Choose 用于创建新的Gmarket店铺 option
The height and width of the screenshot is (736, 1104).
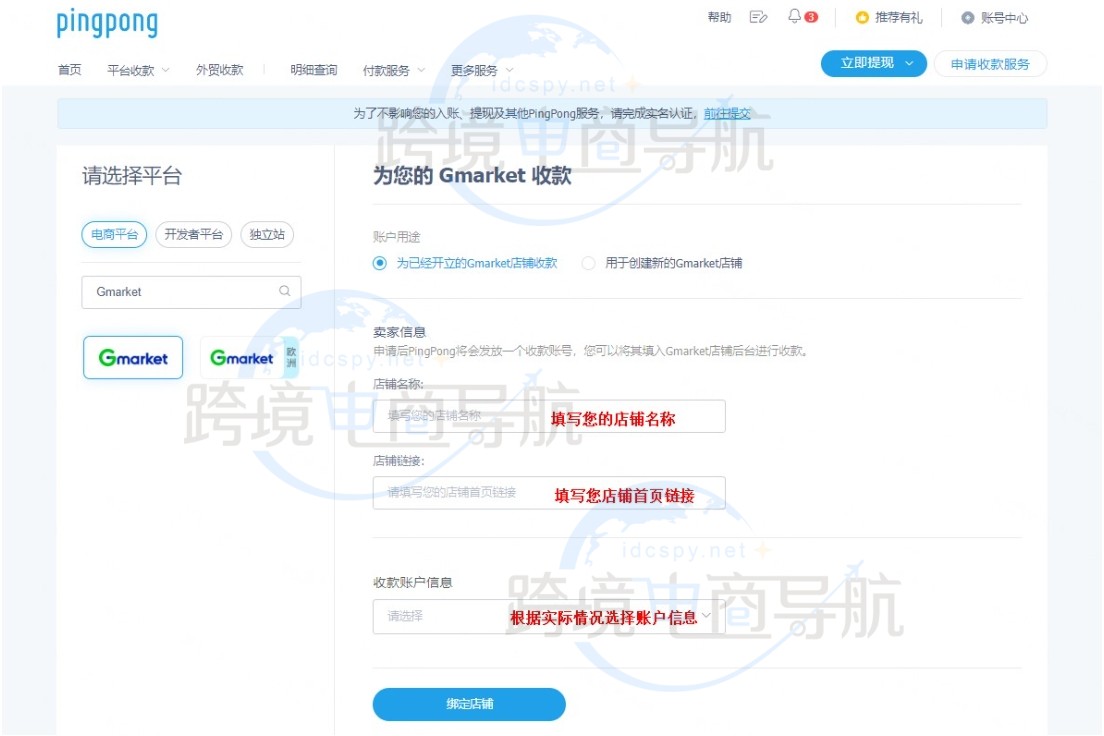pos(589,263)
